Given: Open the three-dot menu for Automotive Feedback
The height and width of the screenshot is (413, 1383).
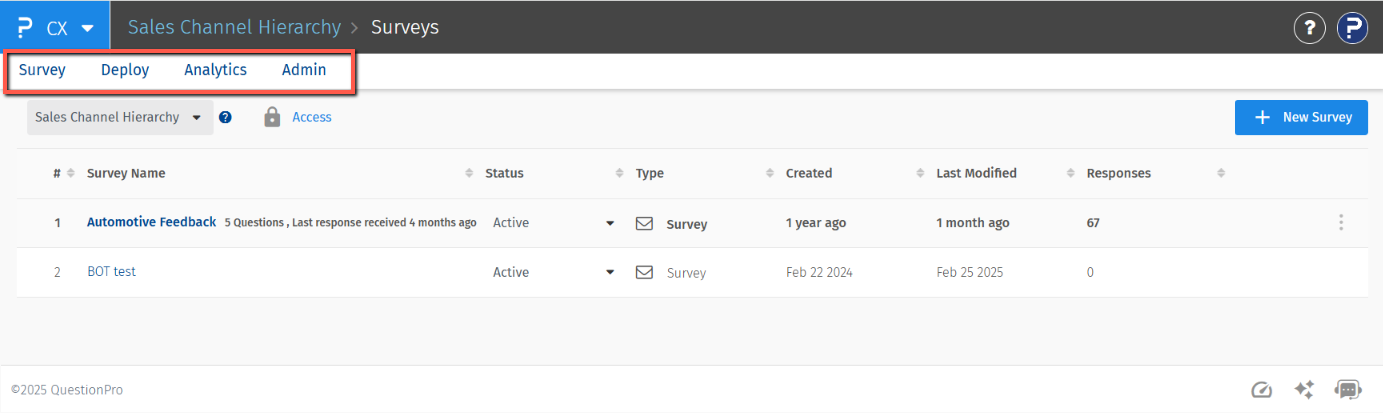Looking at the screenshot, I should click(x=1341, y=223).
